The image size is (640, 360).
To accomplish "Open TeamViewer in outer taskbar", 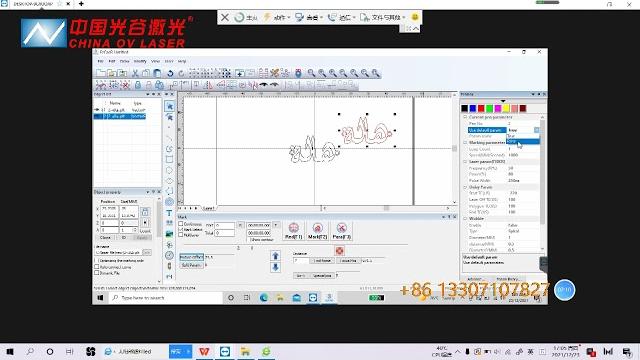I will (x=224, y=351).
